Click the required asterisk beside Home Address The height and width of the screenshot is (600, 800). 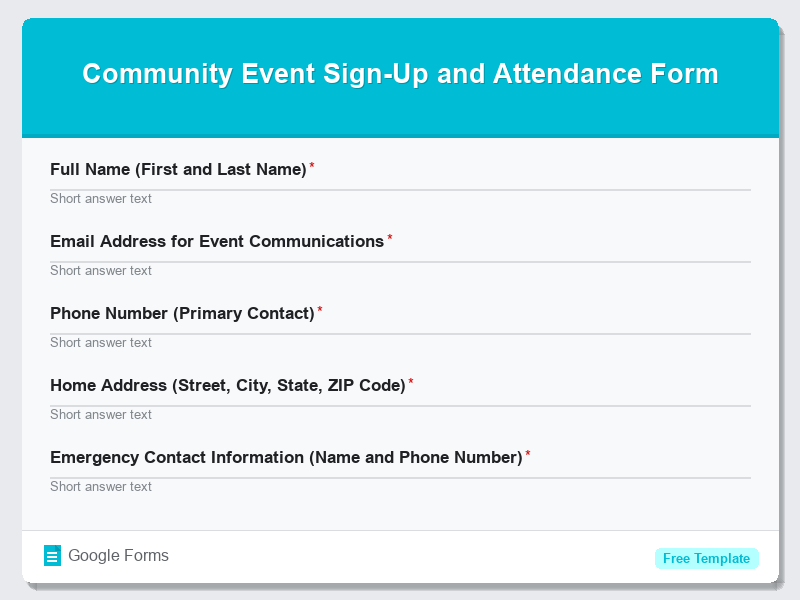pyautogui.click(x=410, y=382)
